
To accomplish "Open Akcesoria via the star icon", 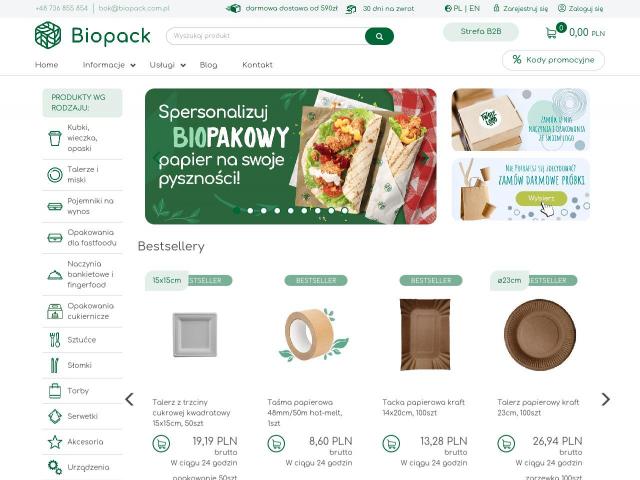I will [55, 442].
